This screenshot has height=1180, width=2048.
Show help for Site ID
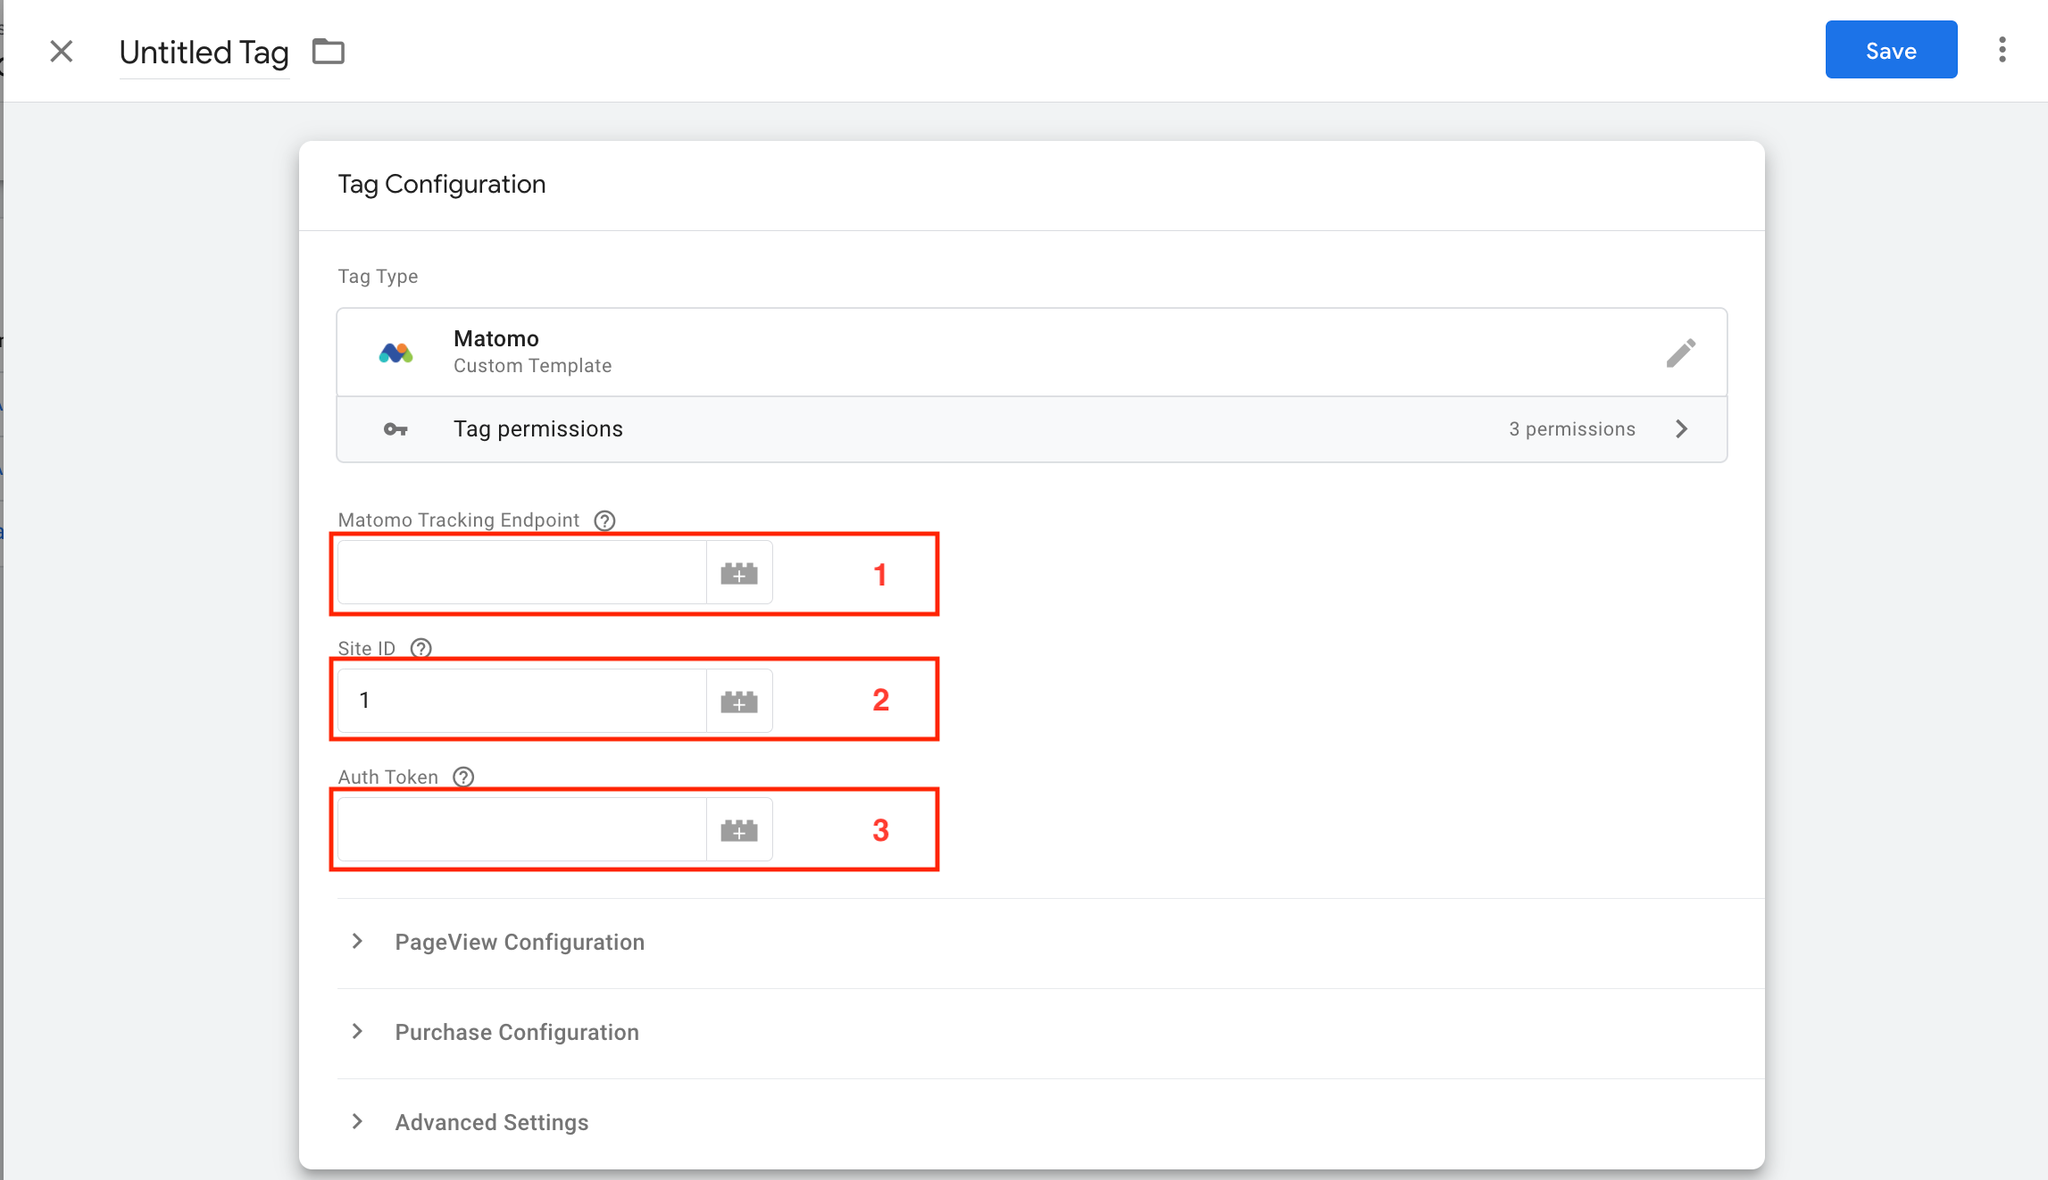[x=421, y=648]
